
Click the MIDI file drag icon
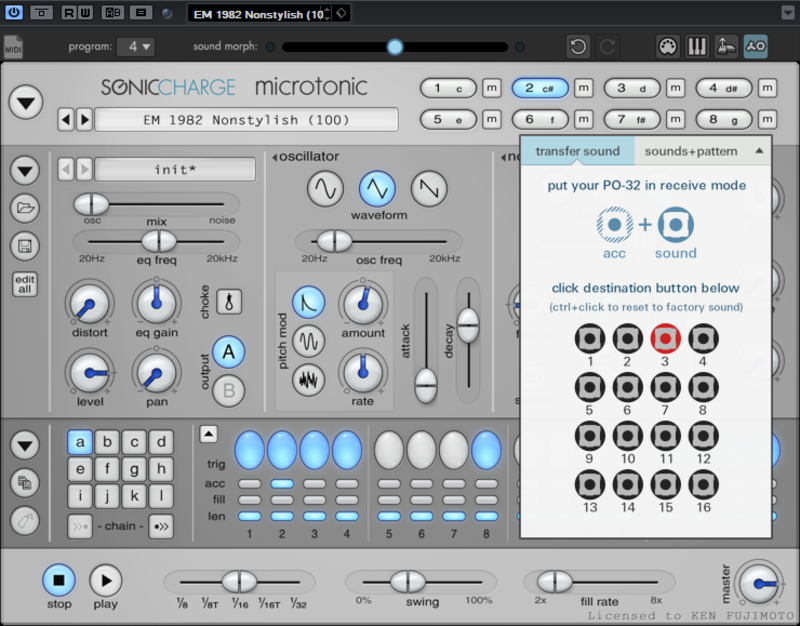click(13, 47)
